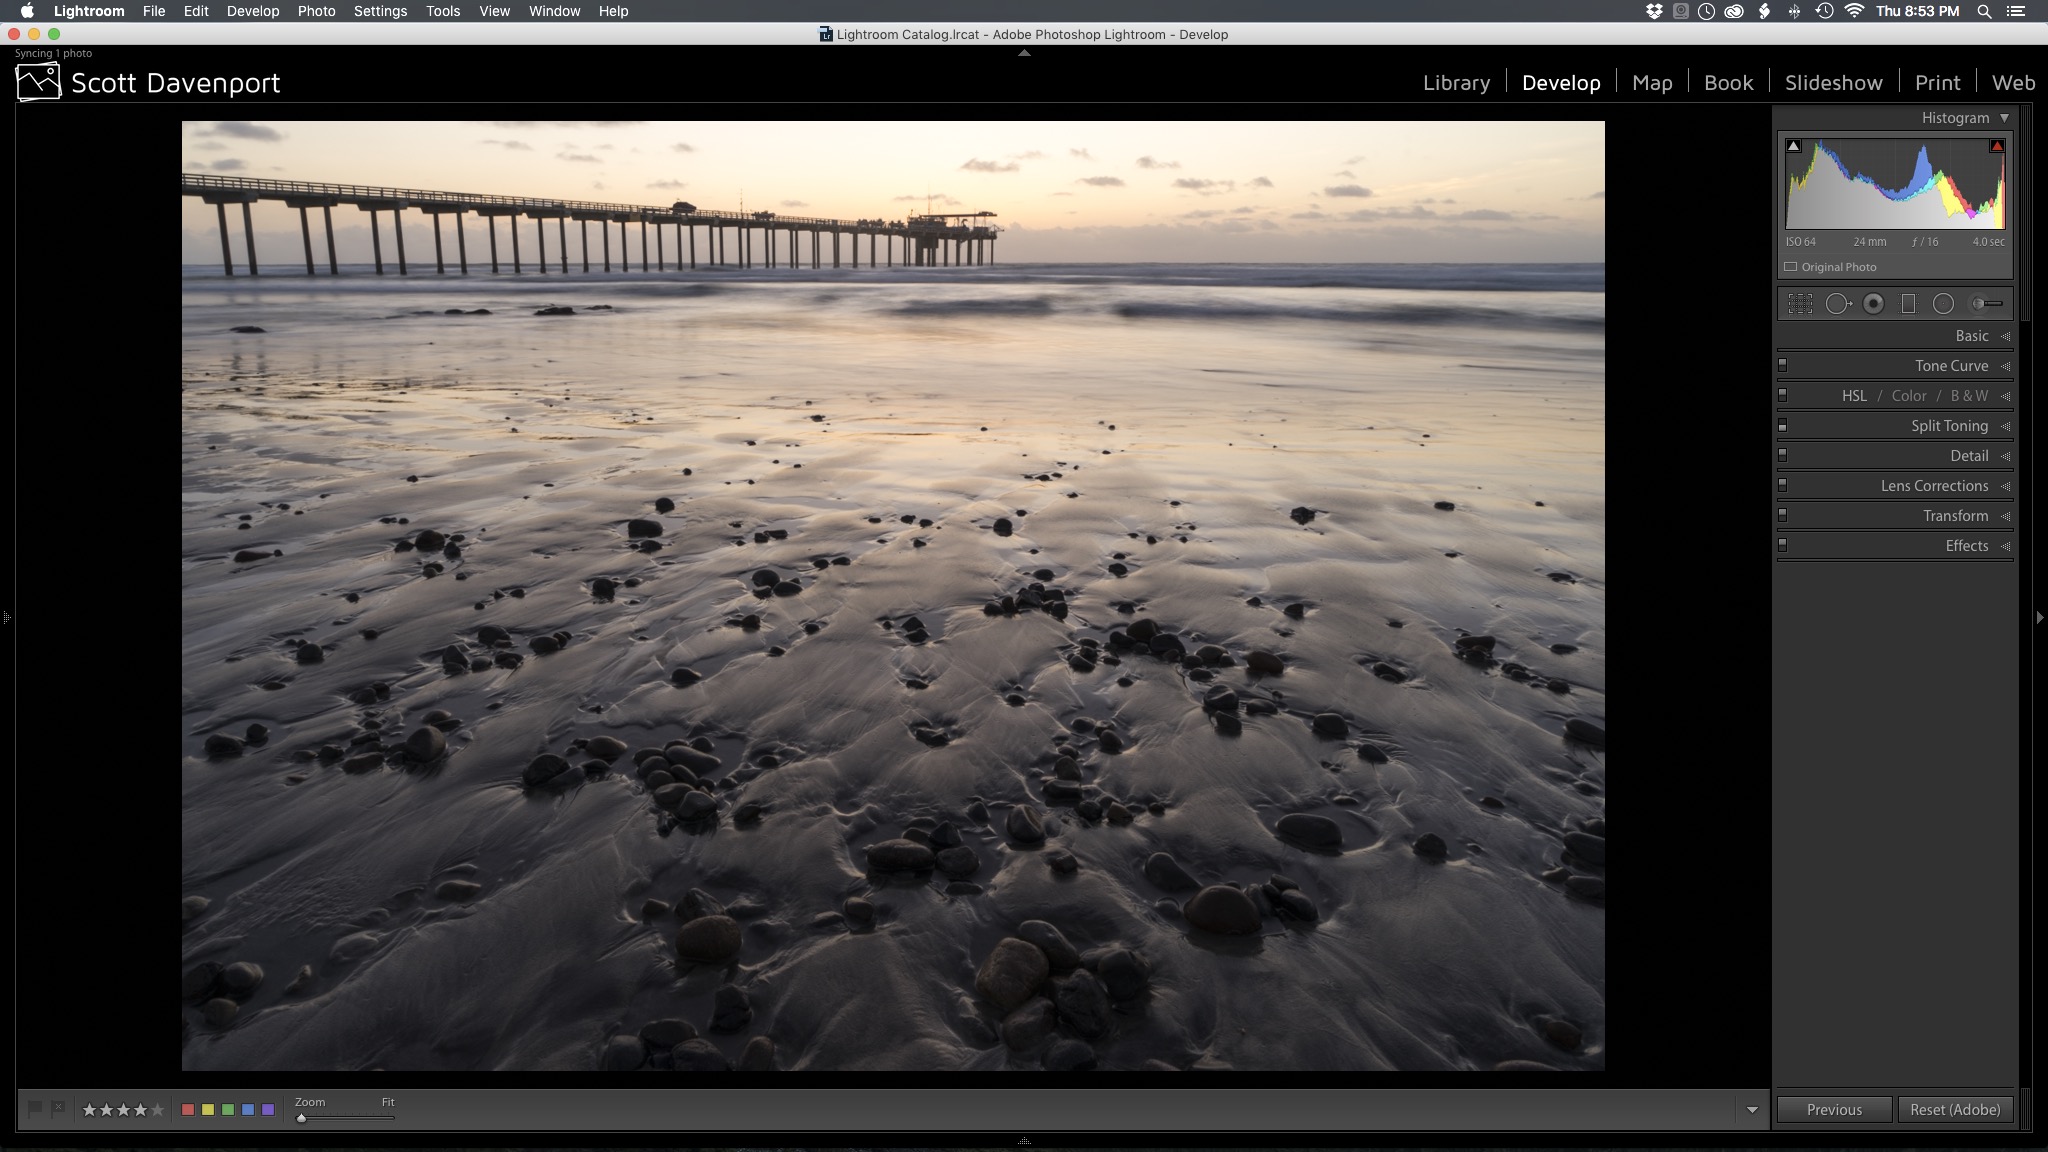The width and height of the screenshot is (2048, 1152).
Task: Open the Wi-Fi status menu
Action: pos(1854,11)
